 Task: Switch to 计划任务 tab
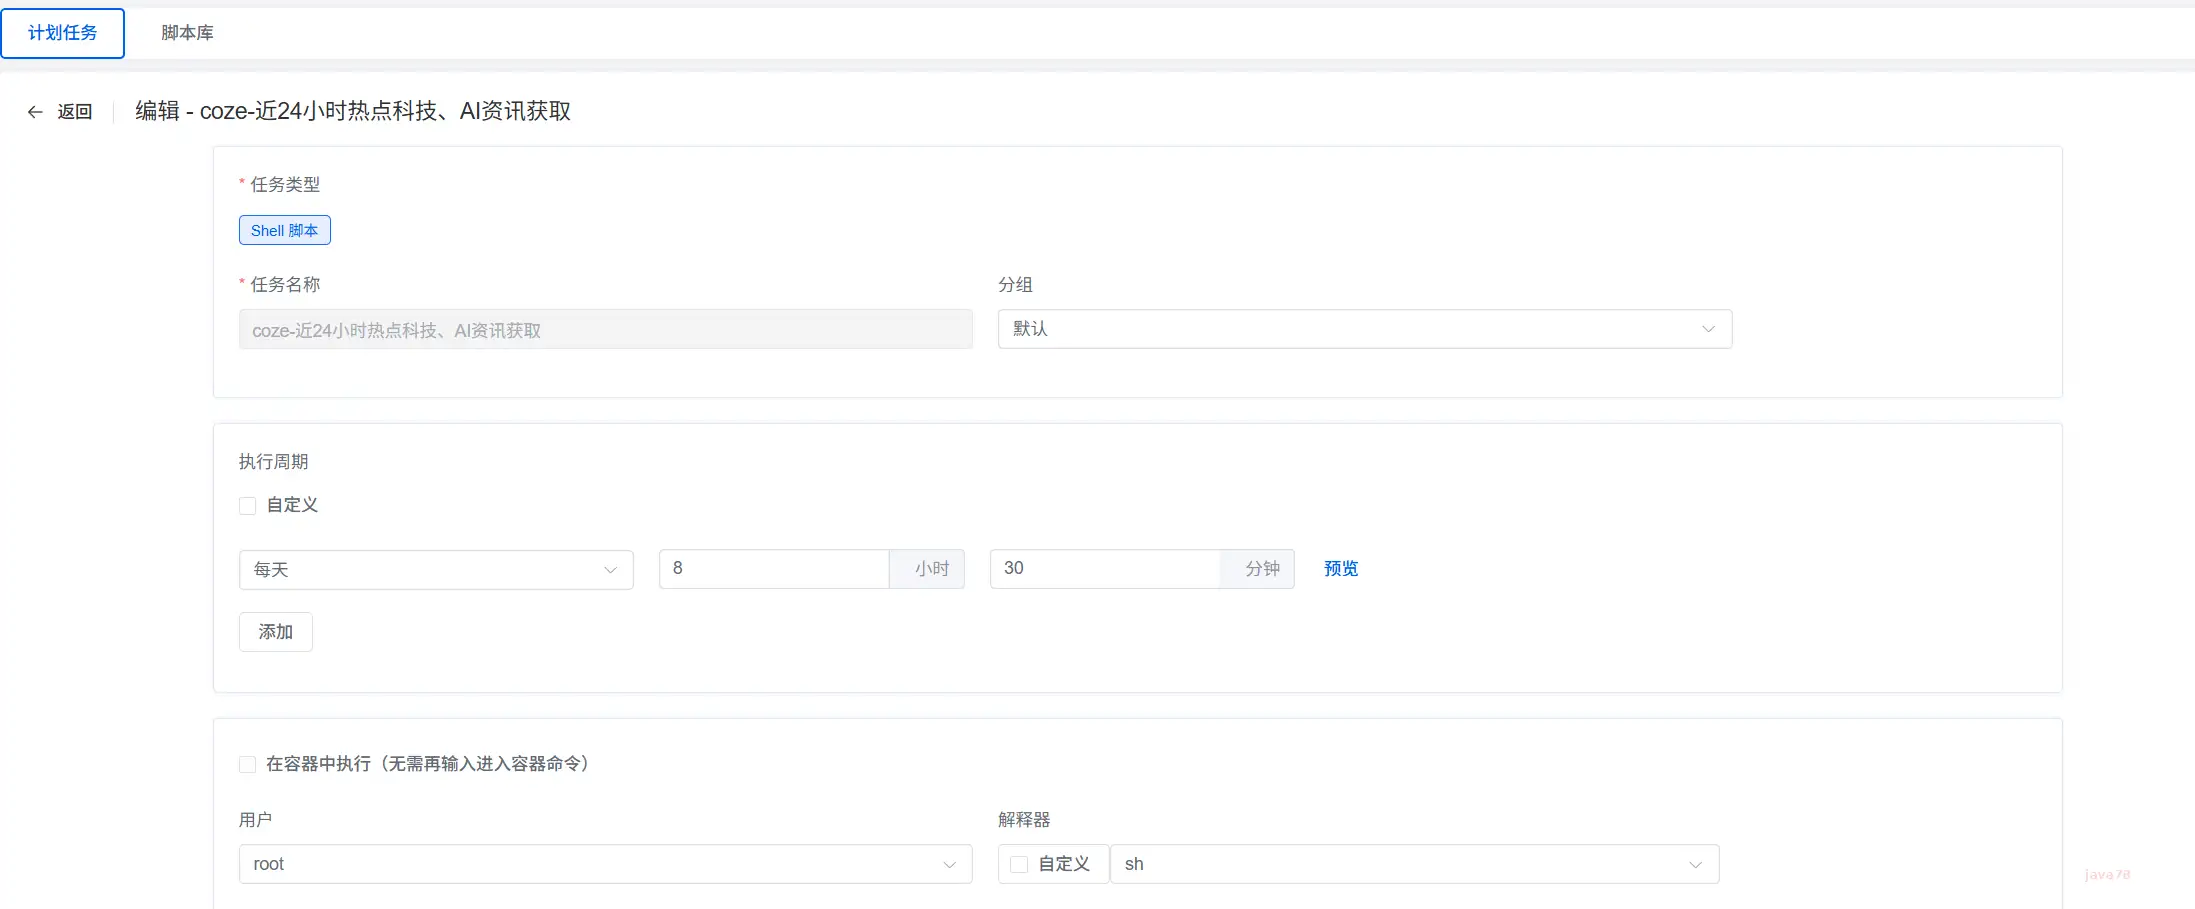[63, 33]
